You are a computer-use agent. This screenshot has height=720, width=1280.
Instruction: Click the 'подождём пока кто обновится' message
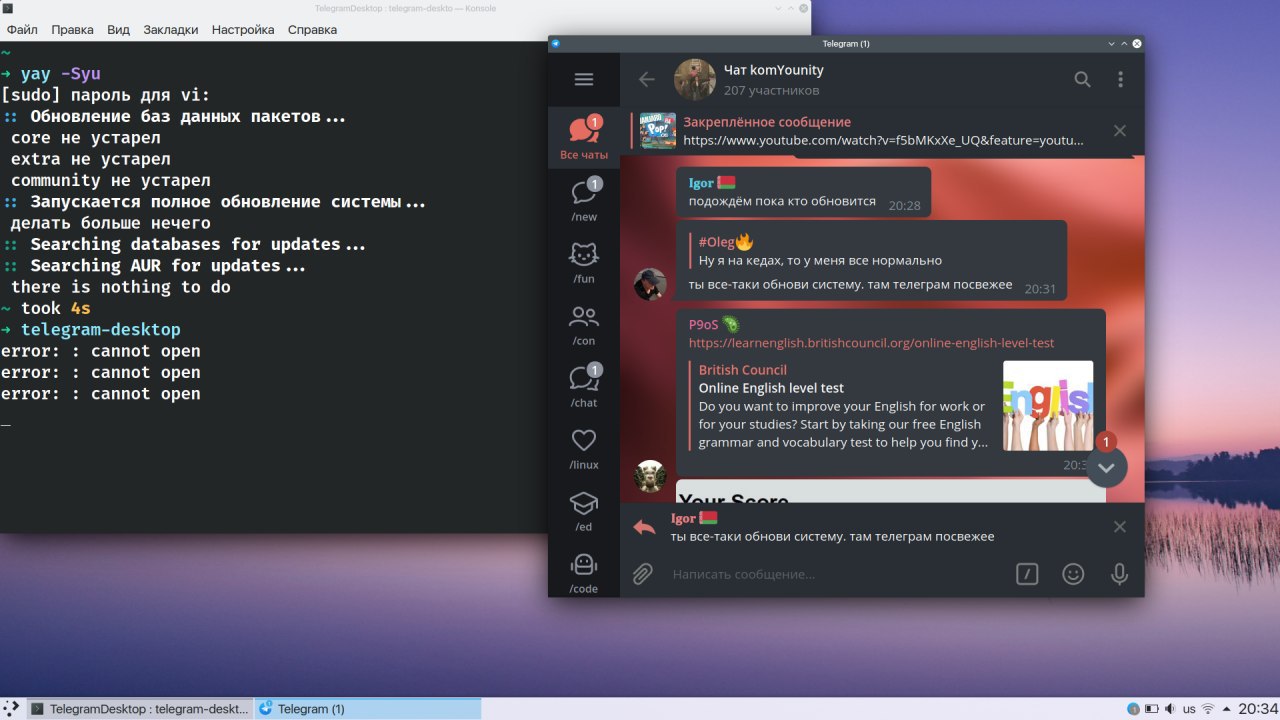coord(782,202)
